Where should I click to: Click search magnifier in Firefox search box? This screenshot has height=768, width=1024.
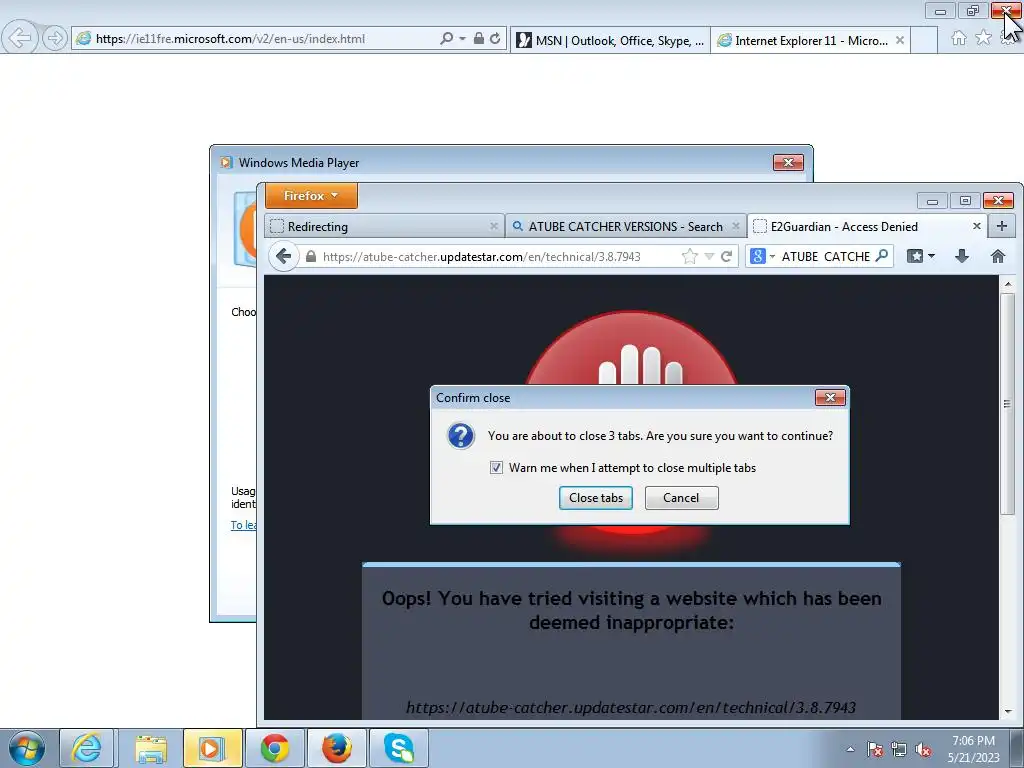click(882, 256)
